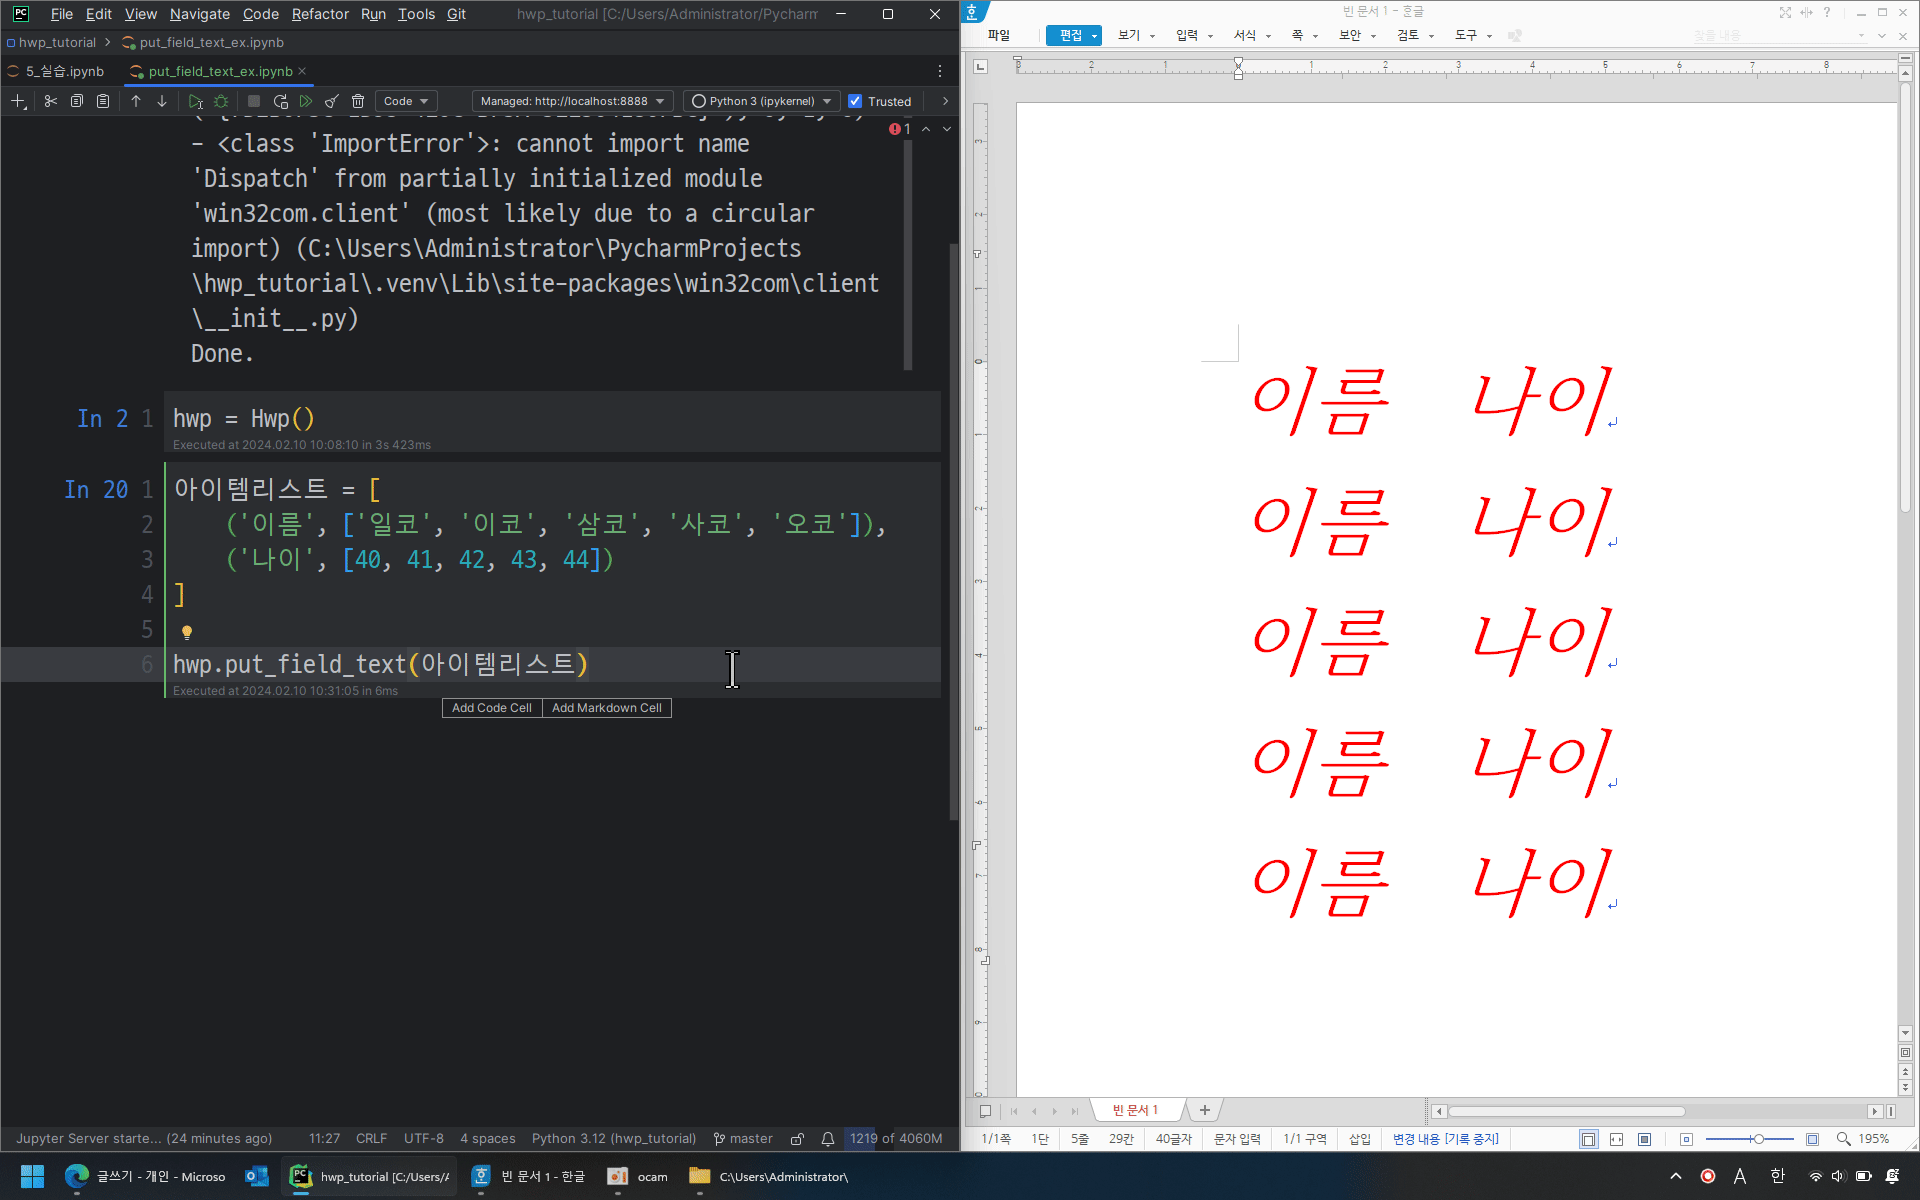This screenshot has height=1200, width=1920.
Task: Open ocam from Windows taskbar
Action: pos(638,1176)
